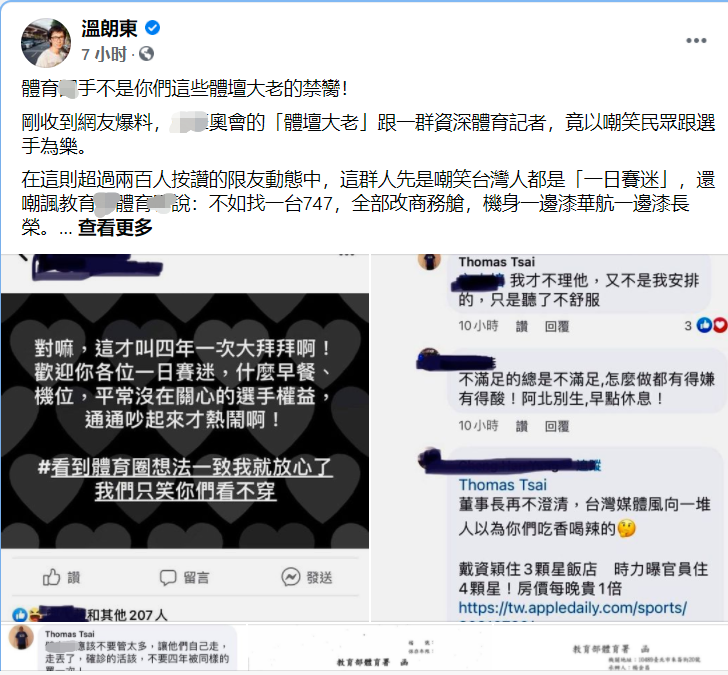Click the blue verified badge
Screen dimensions: 728x675
point(152,28)
